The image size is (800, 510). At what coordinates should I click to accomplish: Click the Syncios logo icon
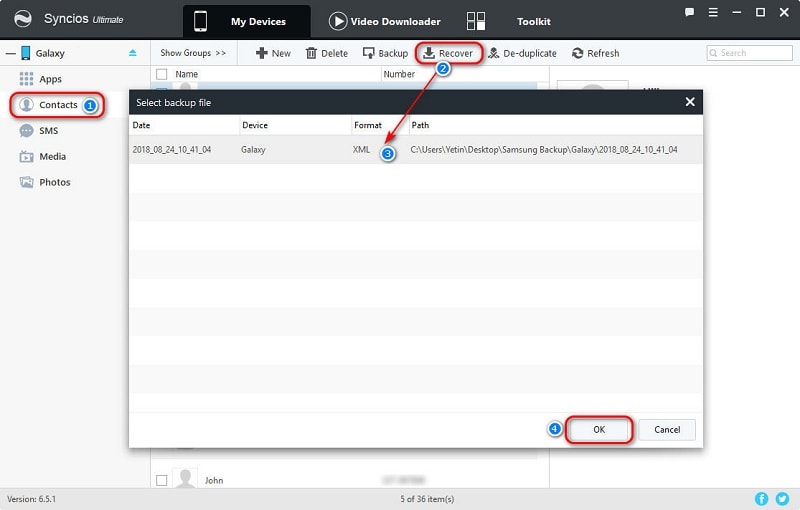pyautogui.click(x=22, y=19)
